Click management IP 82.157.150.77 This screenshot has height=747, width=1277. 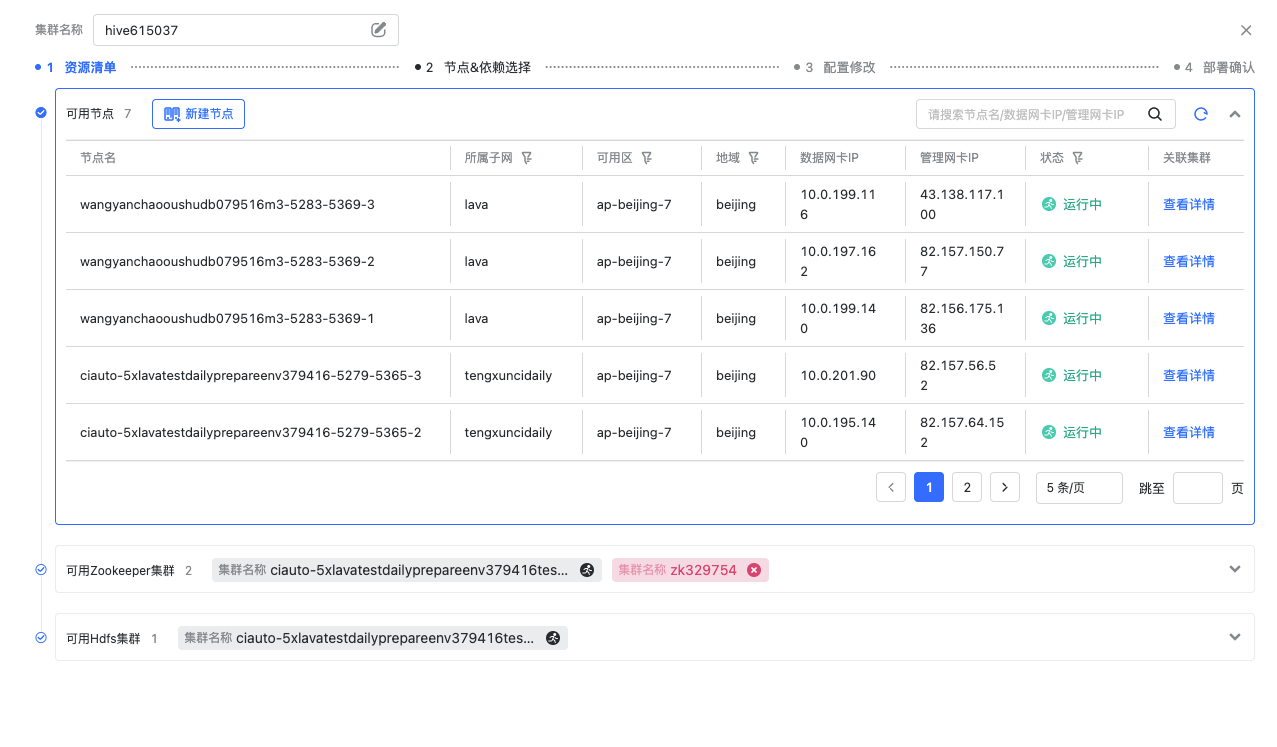tap(962, 261)
